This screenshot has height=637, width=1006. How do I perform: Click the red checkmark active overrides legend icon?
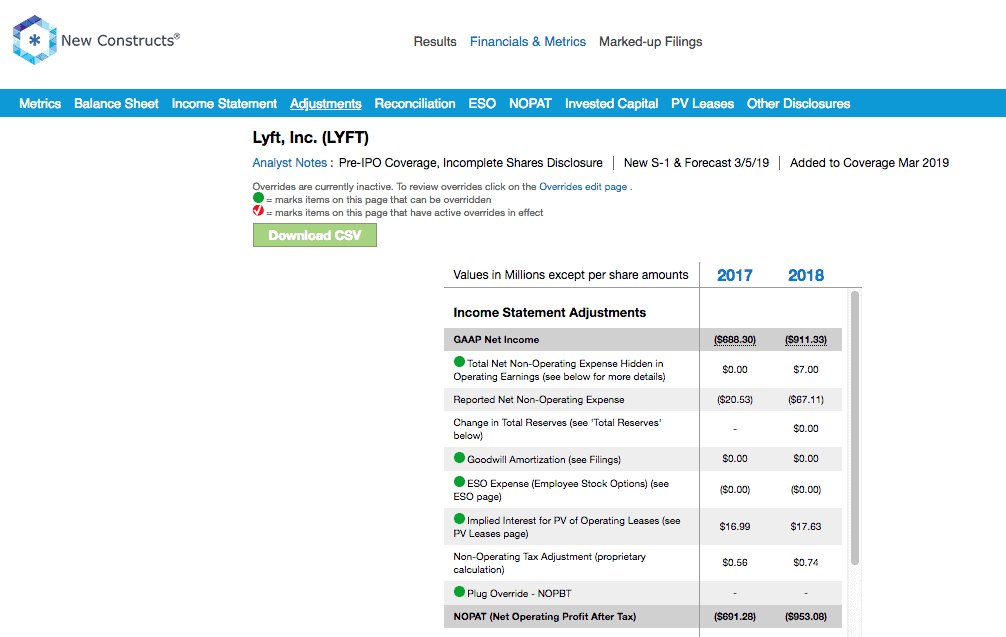259,210
